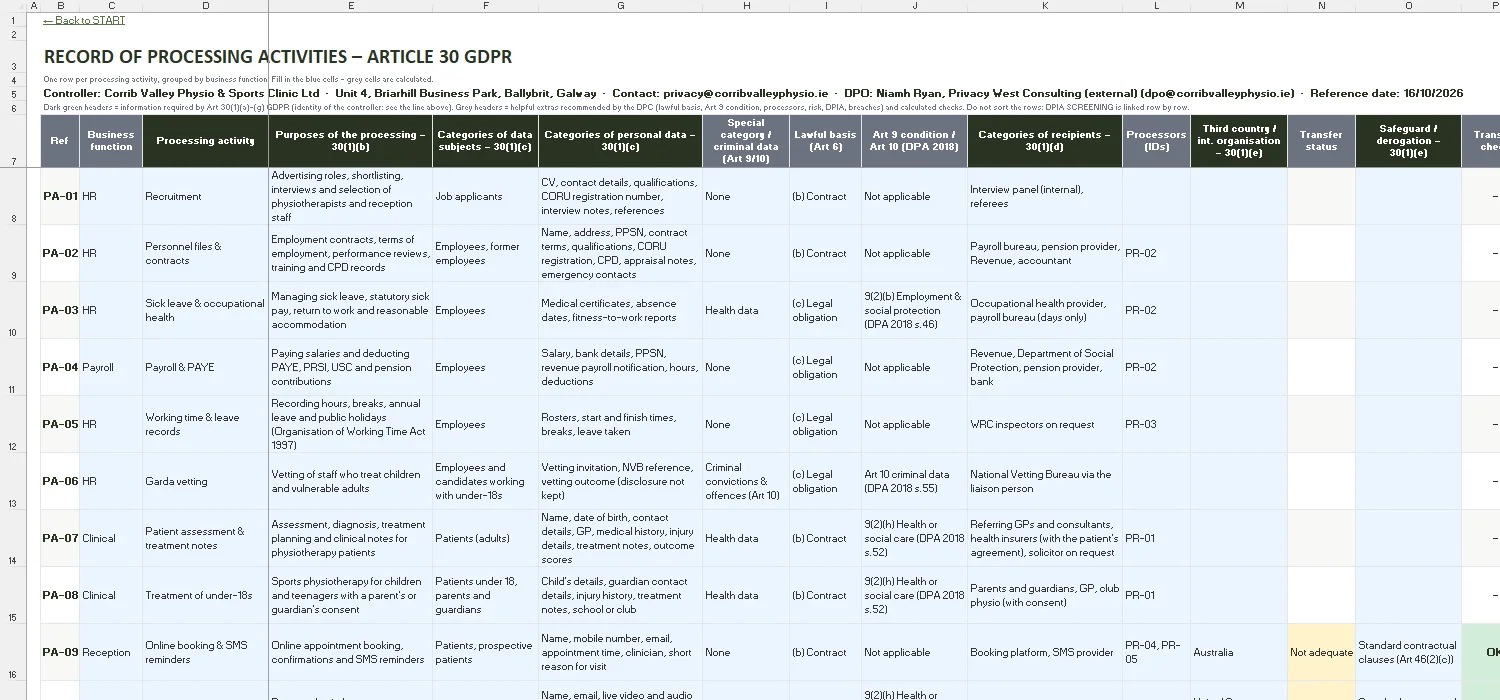Image resolution: width=1500 pixels, height=700 pixels.
Task: Click the 'Payroll & PAYE' activity cell
Action: (x=205, y=367)
